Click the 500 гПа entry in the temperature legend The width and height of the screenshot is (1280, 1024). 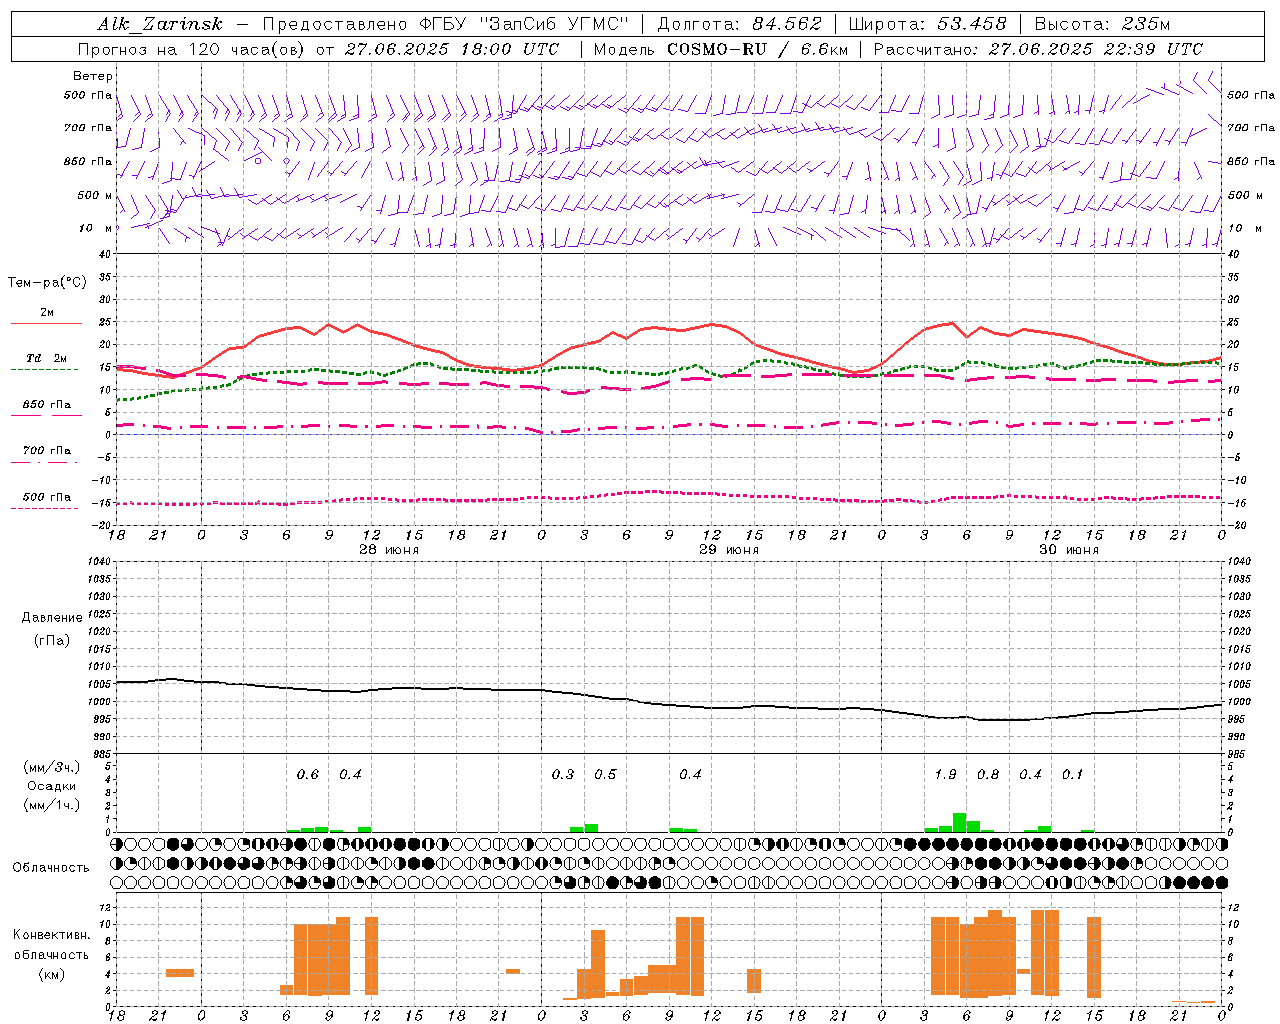[x=47, y=497]
